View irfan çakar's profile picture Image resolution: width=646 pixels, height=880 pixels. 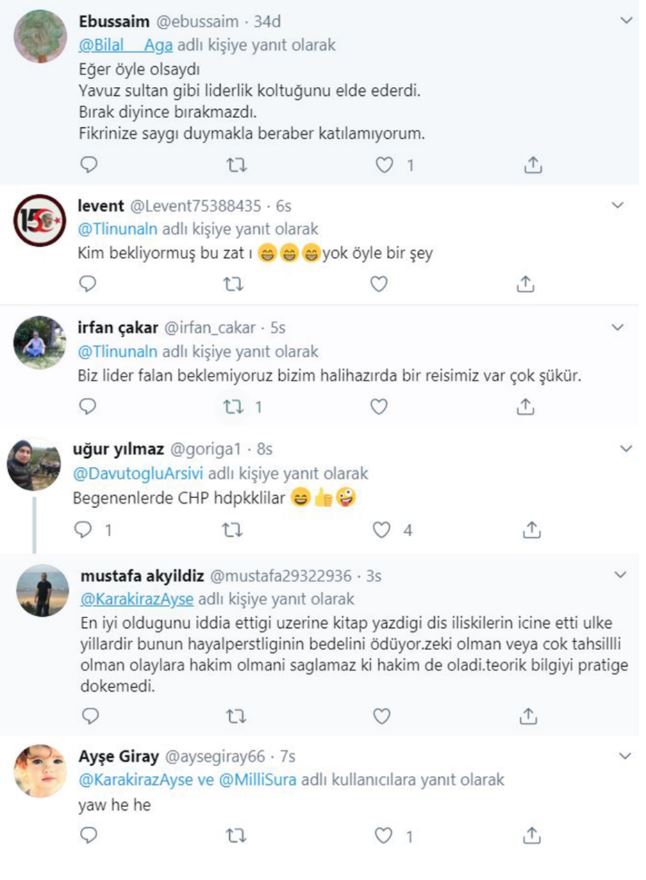click(39, 341)
